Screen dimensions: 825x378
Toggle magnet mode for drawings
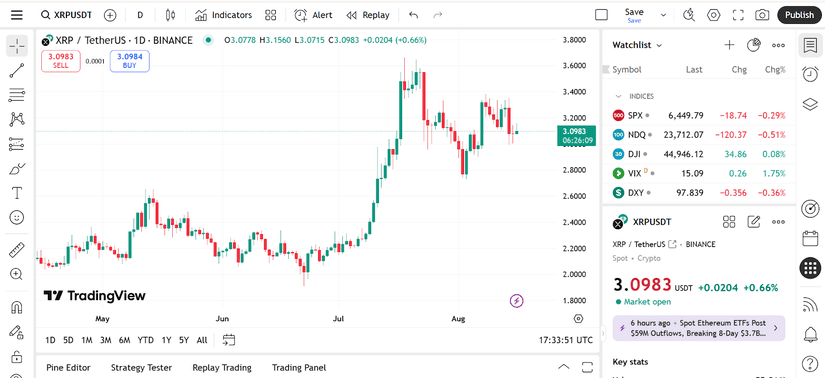coord(17,307)
